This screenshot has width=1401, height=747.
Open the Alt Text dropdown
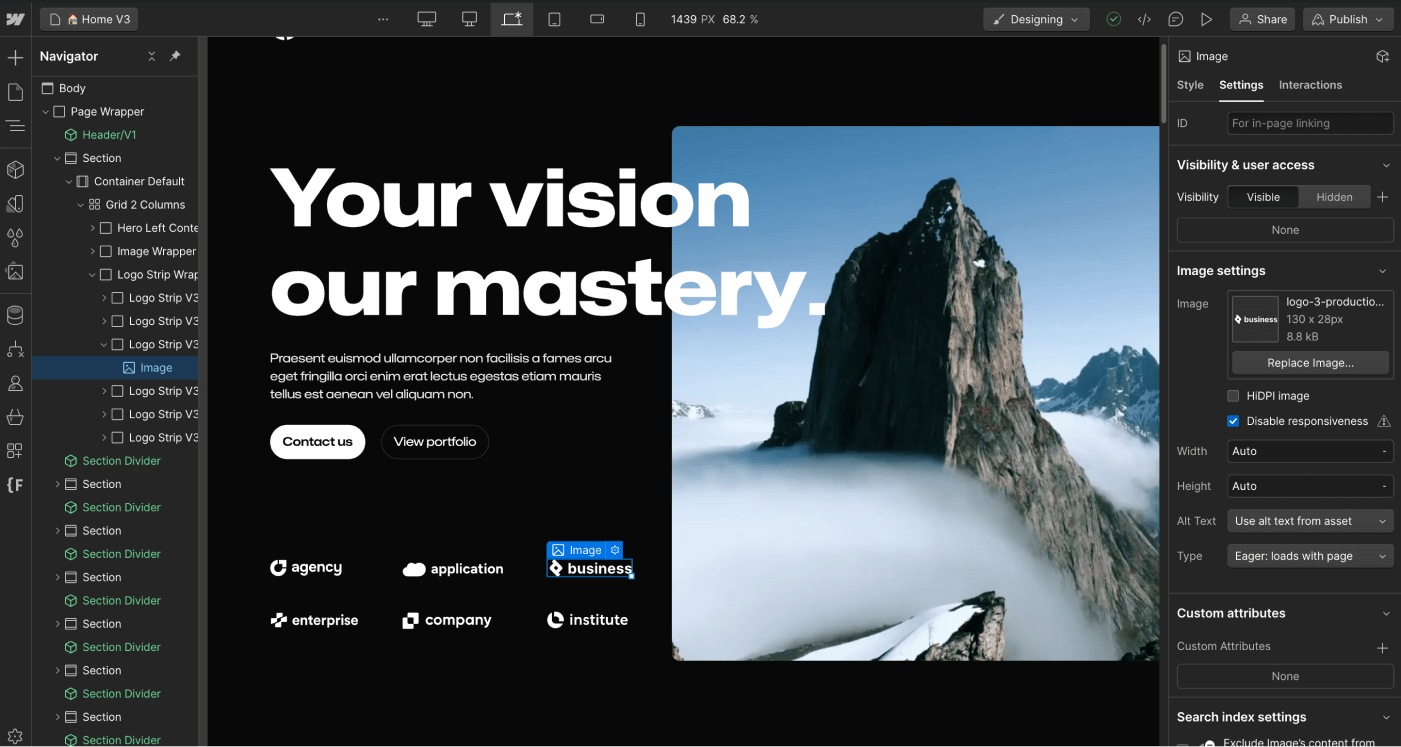point(1310,520)
